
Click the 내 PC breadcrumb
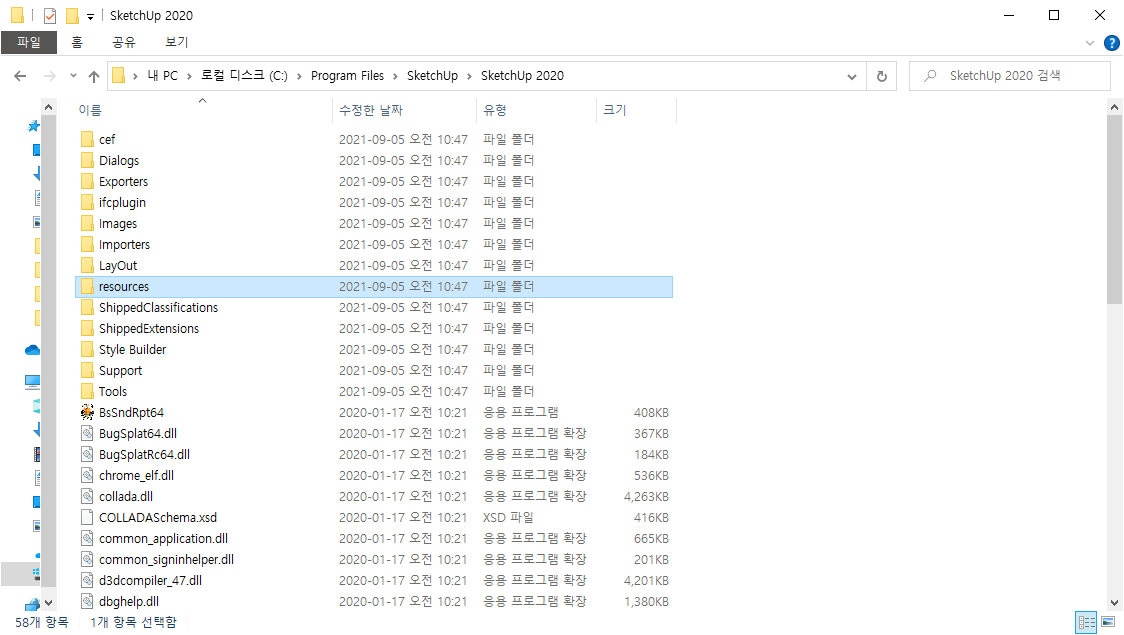[163, 76]
